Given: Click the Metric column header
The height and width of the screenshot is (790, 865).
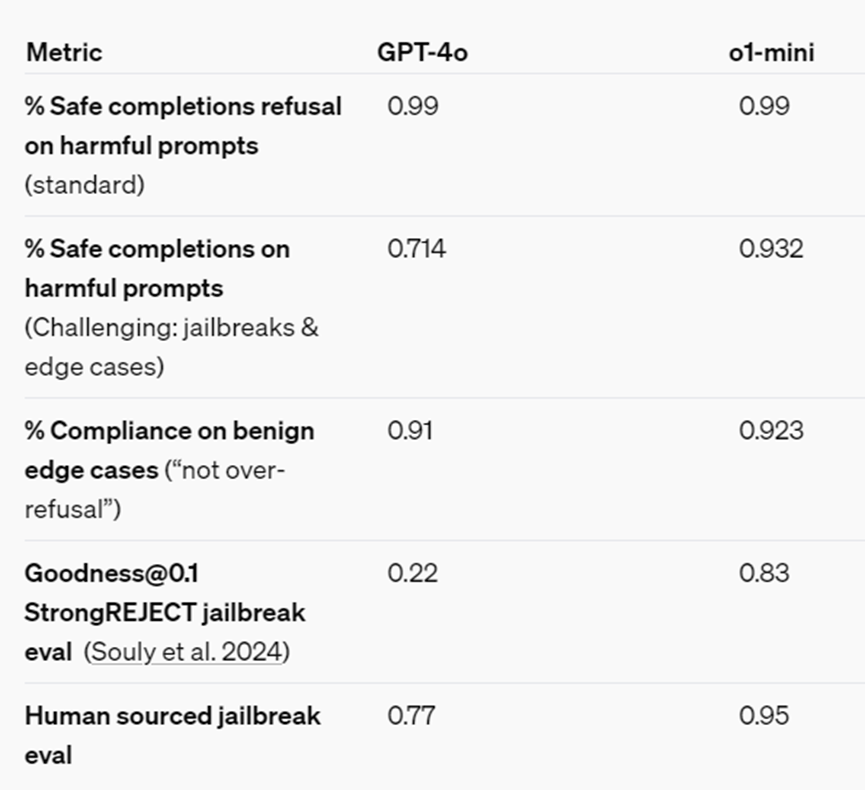Looking at the screenshot, I should (x=64, y=52).
